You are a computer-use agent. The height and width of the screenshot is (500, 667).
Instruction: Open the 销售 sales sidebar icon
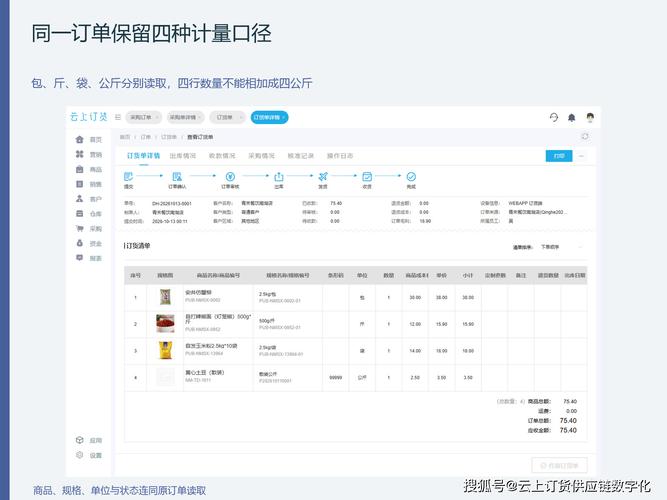pyautogui.click(x=80, y=184)
